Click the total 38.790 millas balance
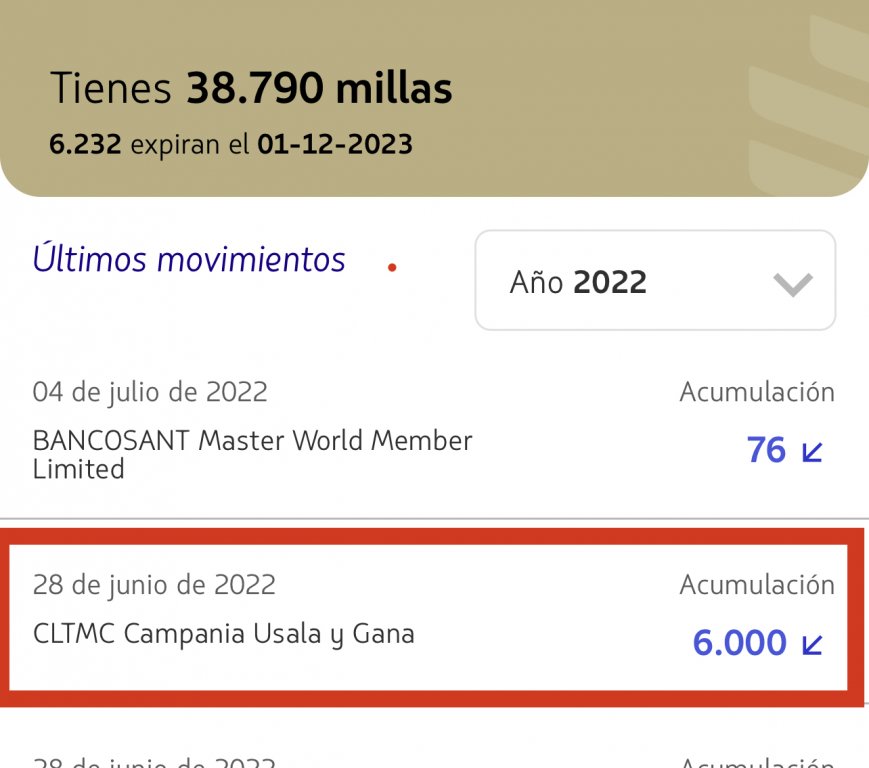869x768 pixels. (319, 89)
